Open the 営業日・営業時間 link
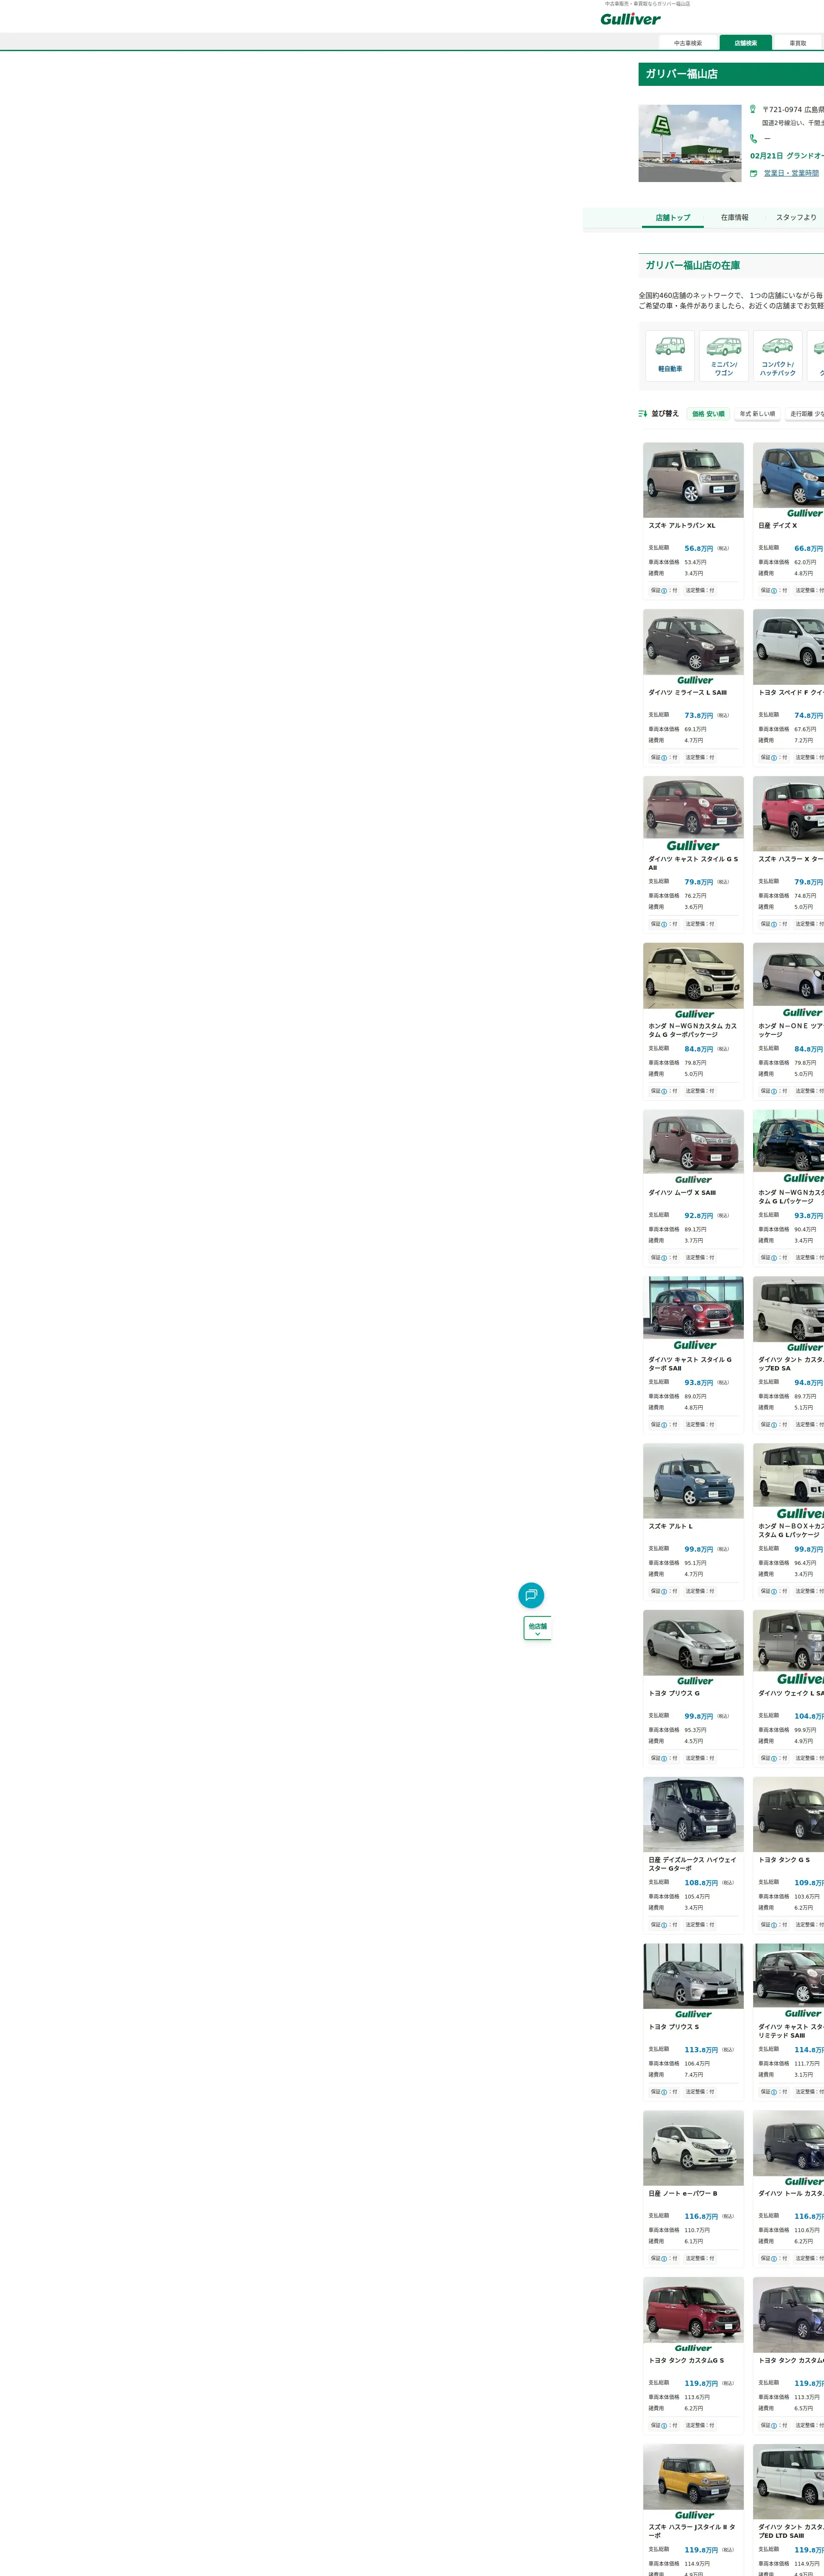 pos(791,173)
